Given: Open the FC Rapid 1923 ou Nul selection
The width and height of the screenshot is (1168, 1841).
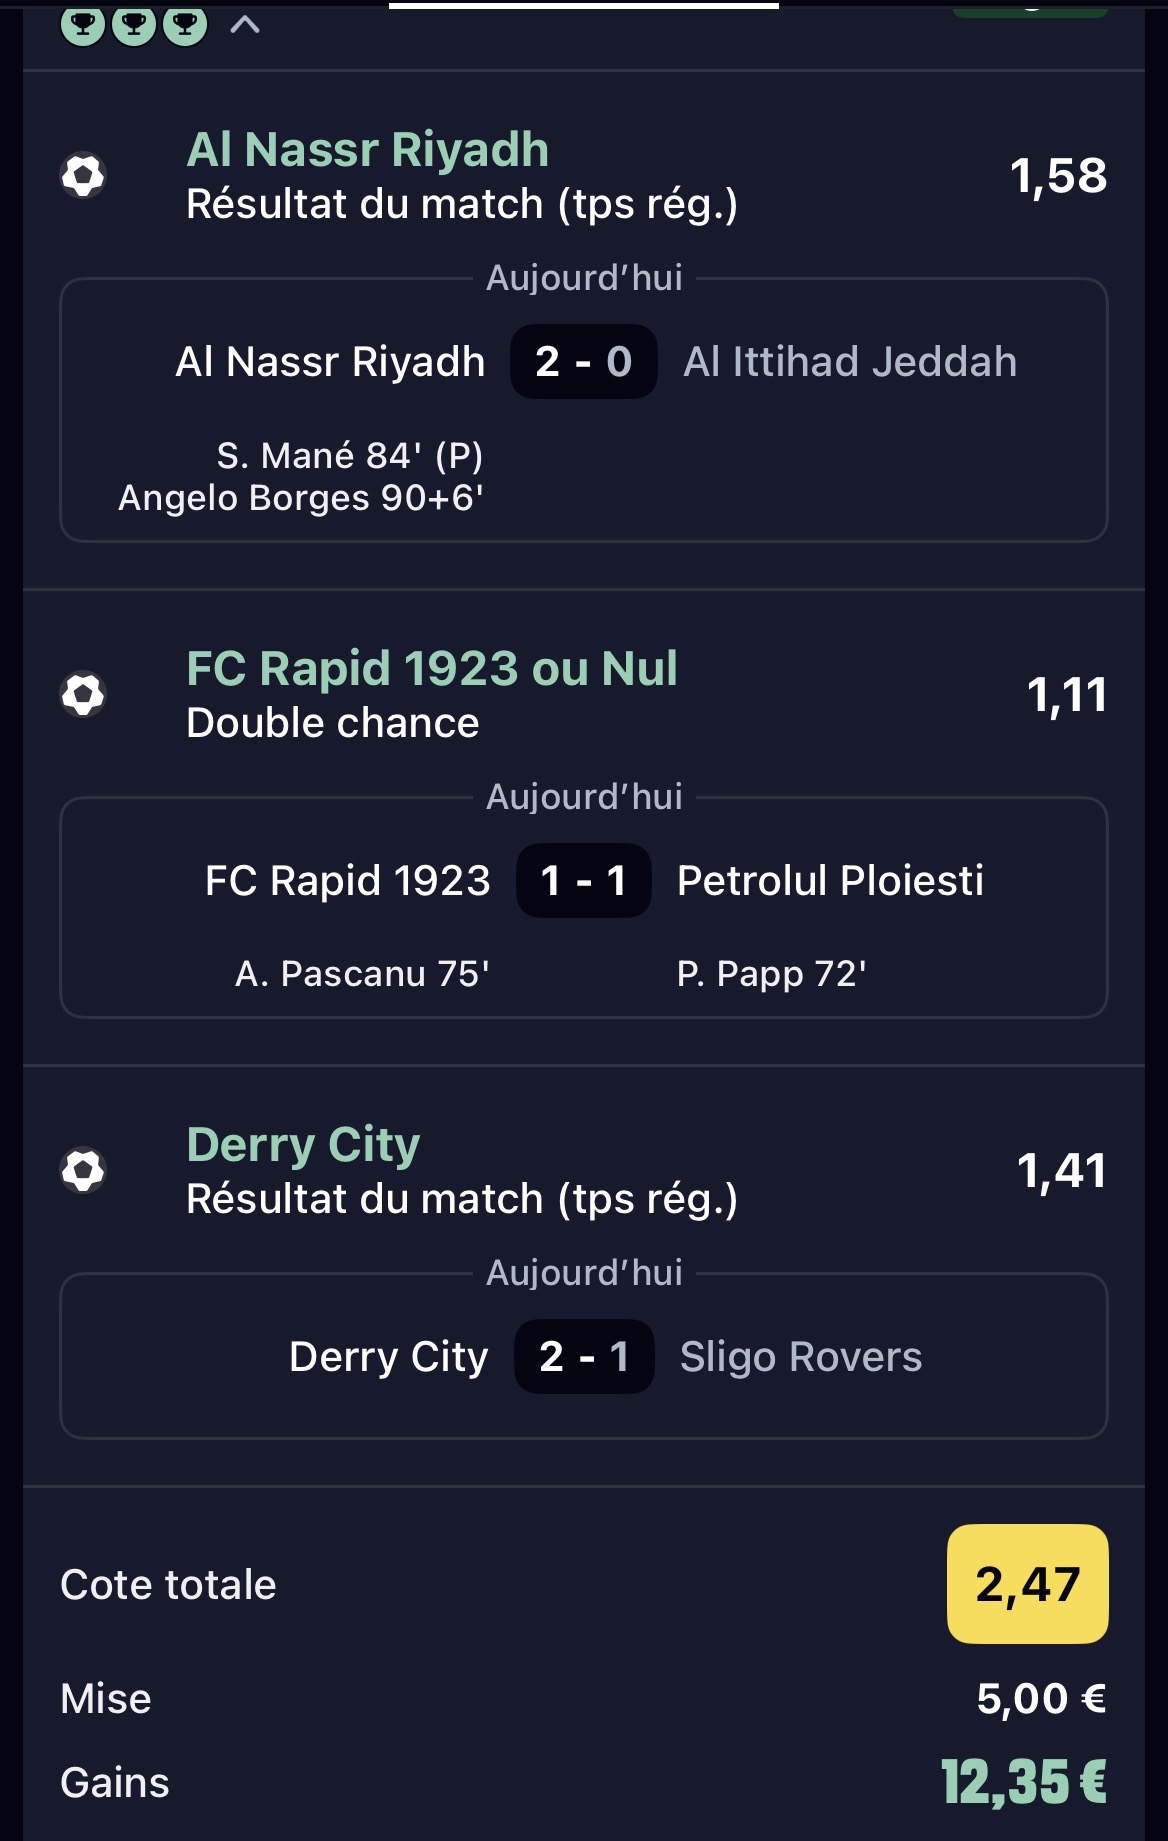Looking at the screenshot, I should (x=432, y=669).
